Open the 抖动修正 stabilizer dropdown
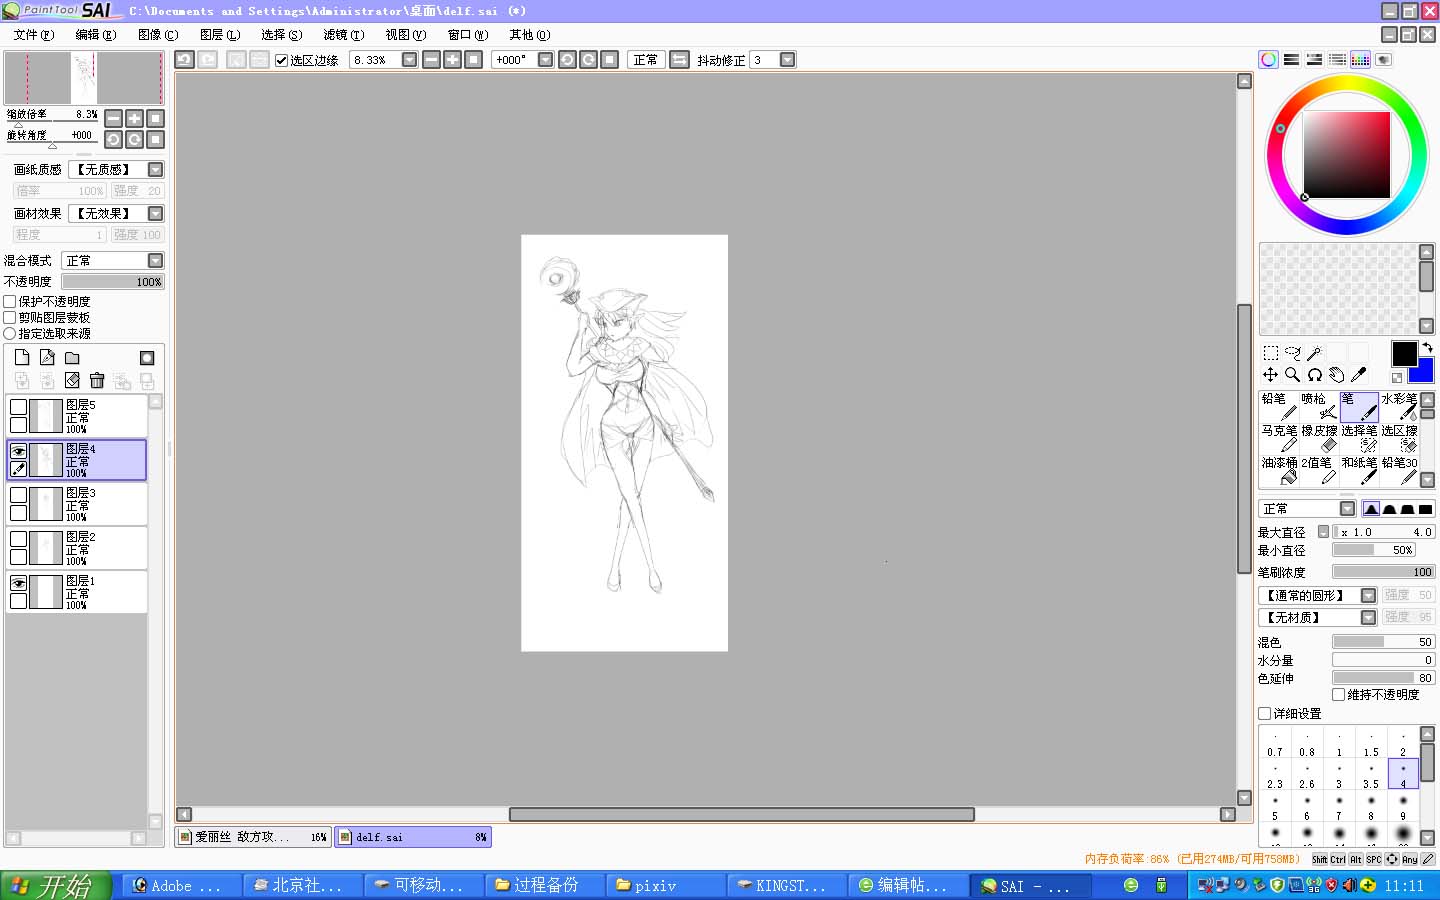This screenshot has height=900, width=1440. (787, 60)
